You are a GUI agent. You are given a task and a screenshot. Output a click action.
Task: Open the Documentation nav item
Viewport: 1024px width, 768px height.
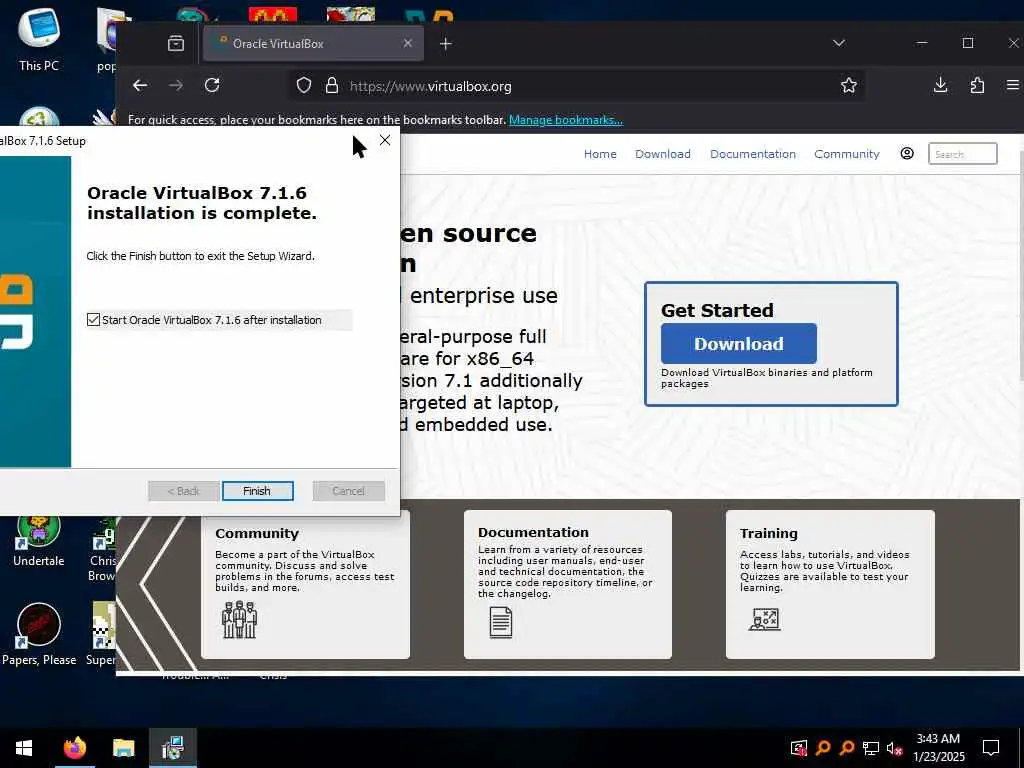(x=752, y=154)
